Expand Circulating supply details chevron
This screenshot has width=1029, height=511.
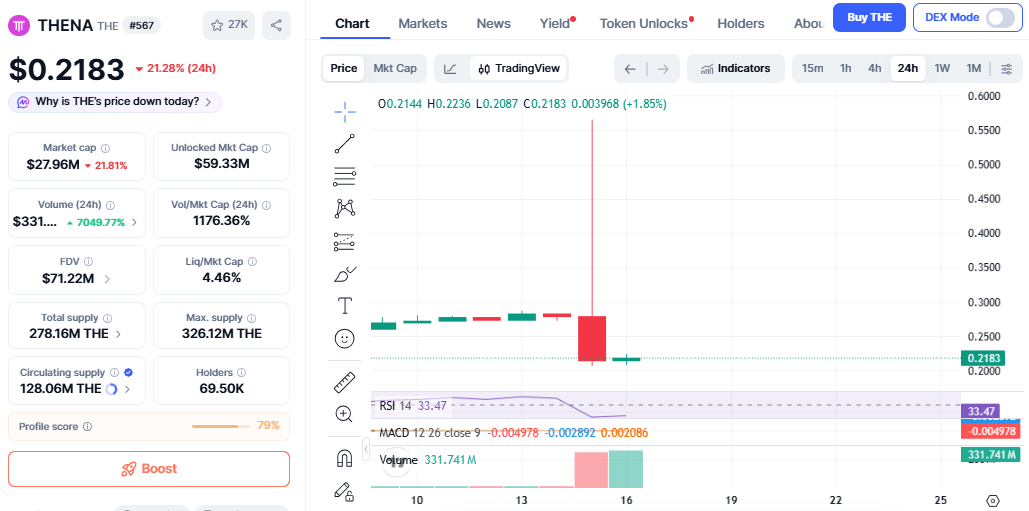pyautogui.click(x=127, y=389)
